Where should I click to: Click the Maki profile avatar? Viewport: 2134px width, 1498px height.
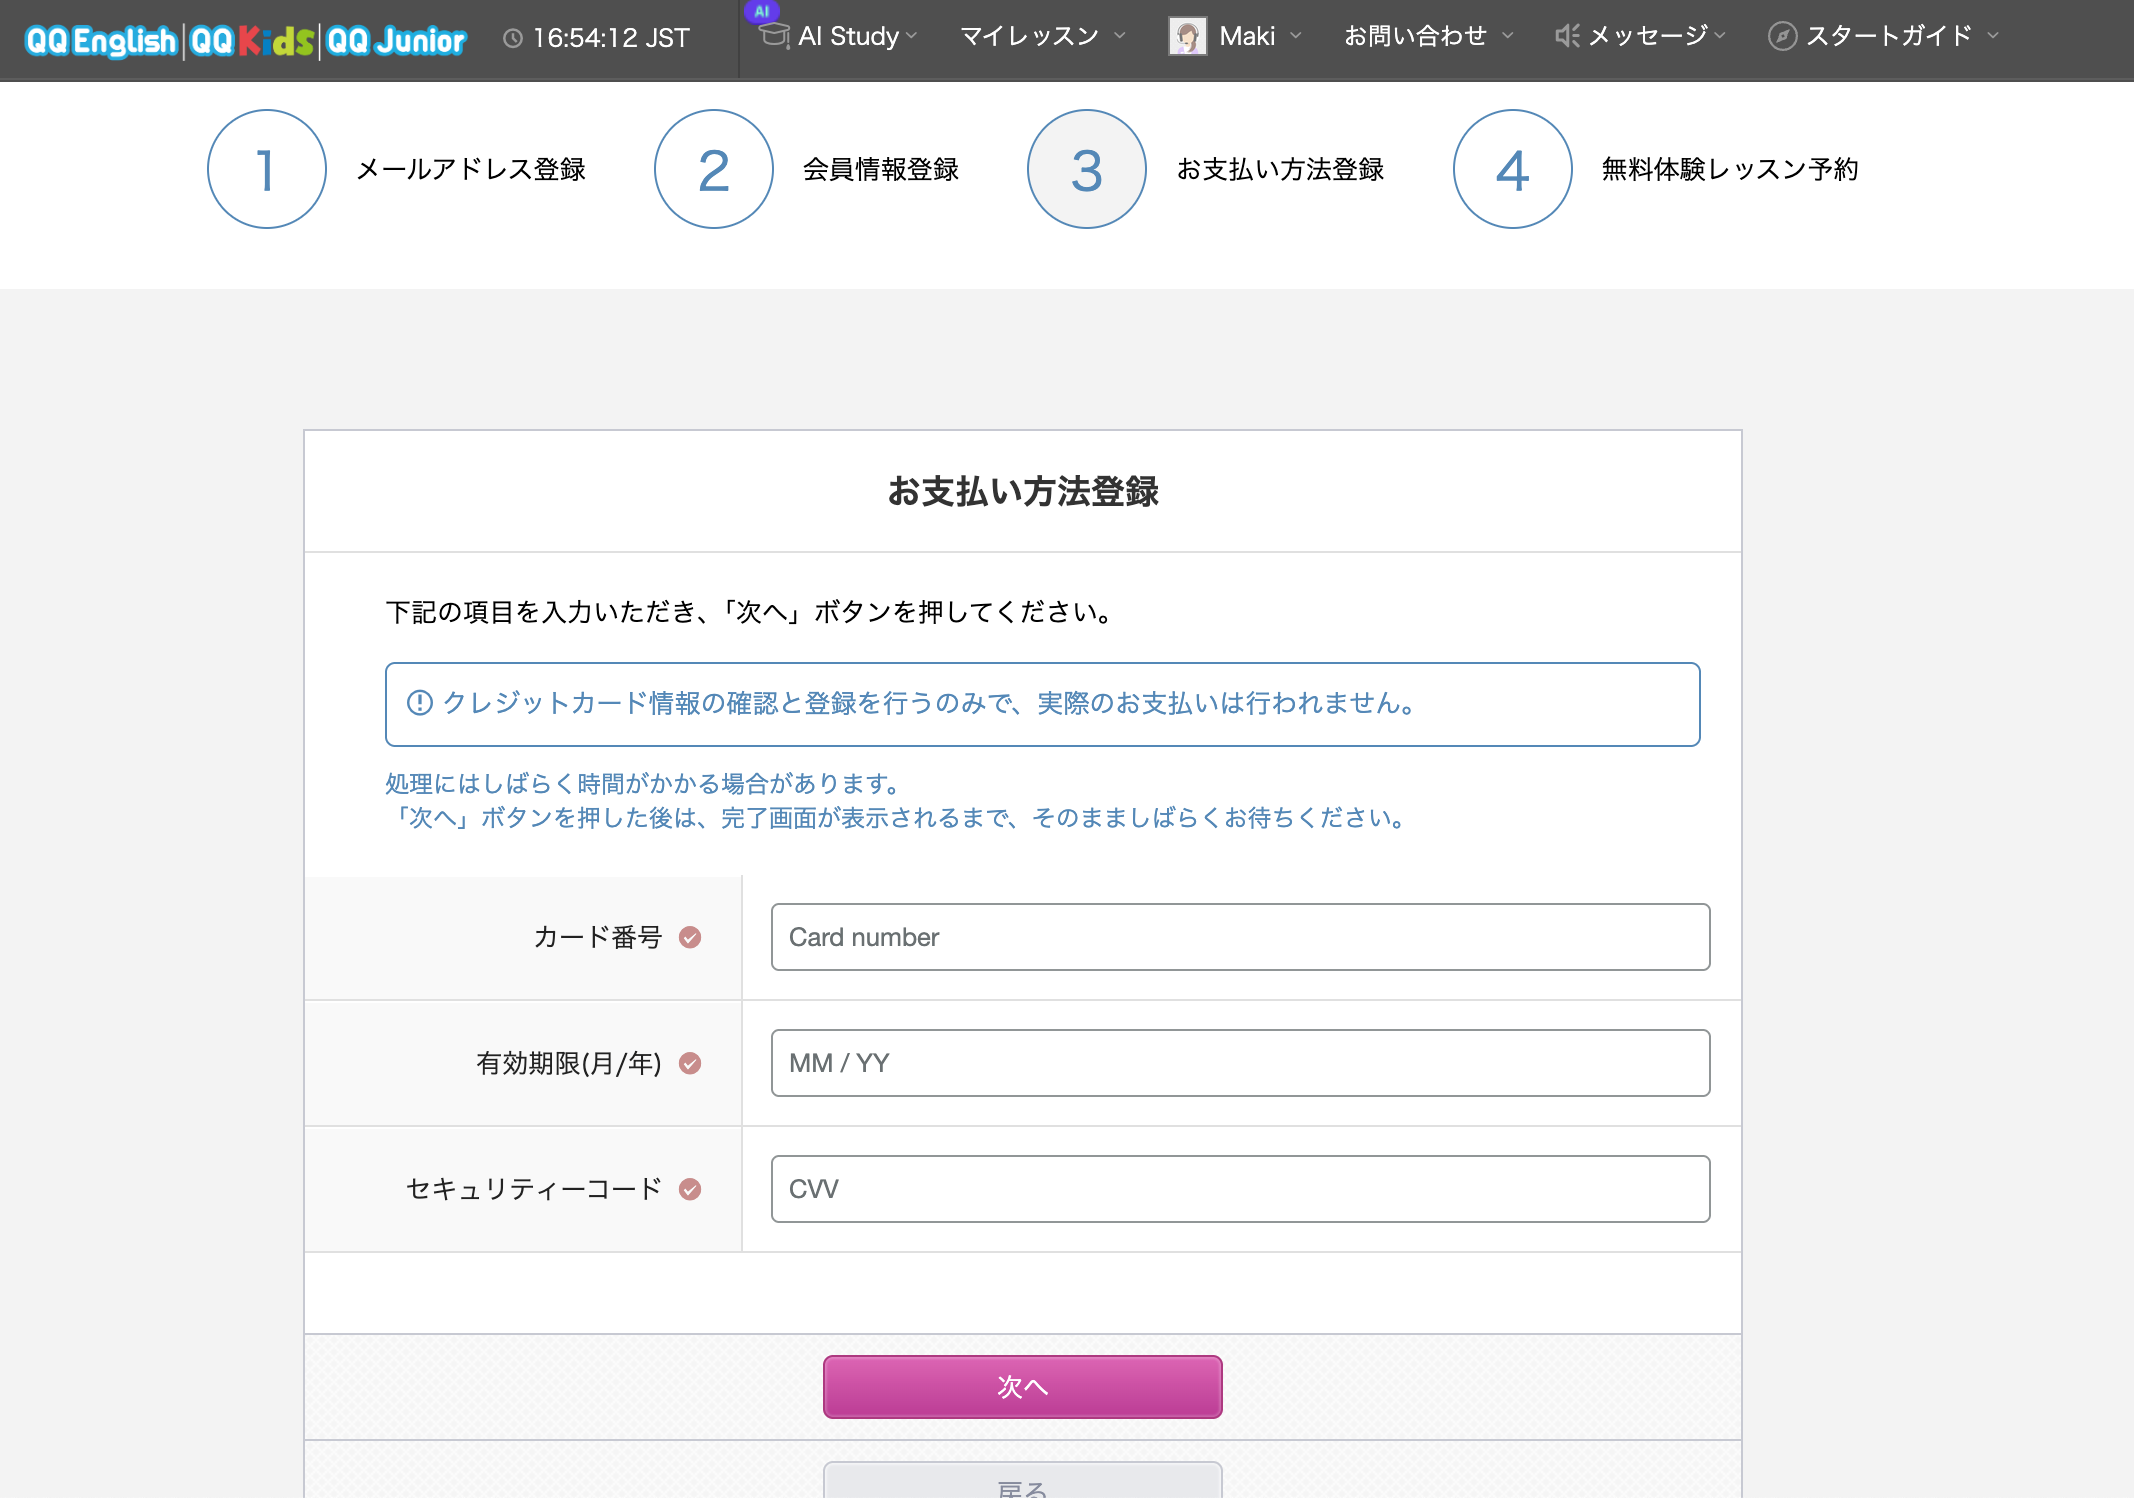(1188, 36)
